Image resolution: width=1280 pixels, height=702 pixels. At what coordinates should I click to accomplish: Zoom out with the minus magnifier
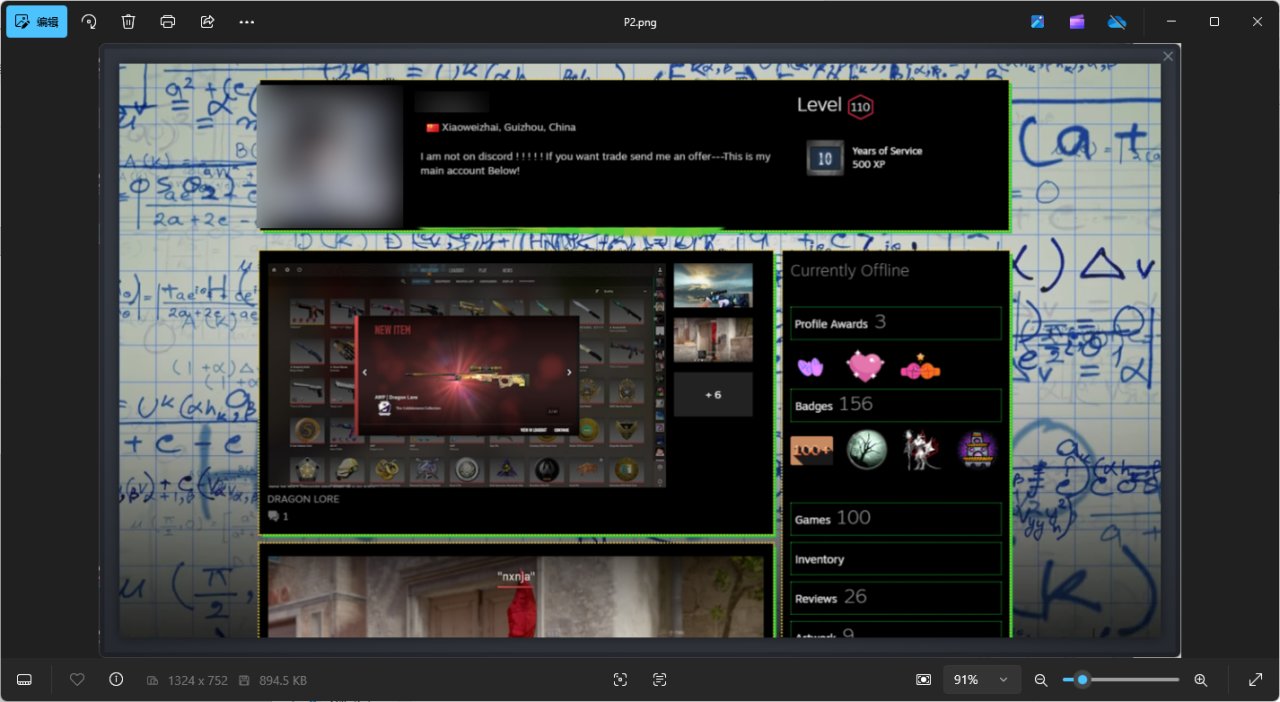tap(1041, 680)
